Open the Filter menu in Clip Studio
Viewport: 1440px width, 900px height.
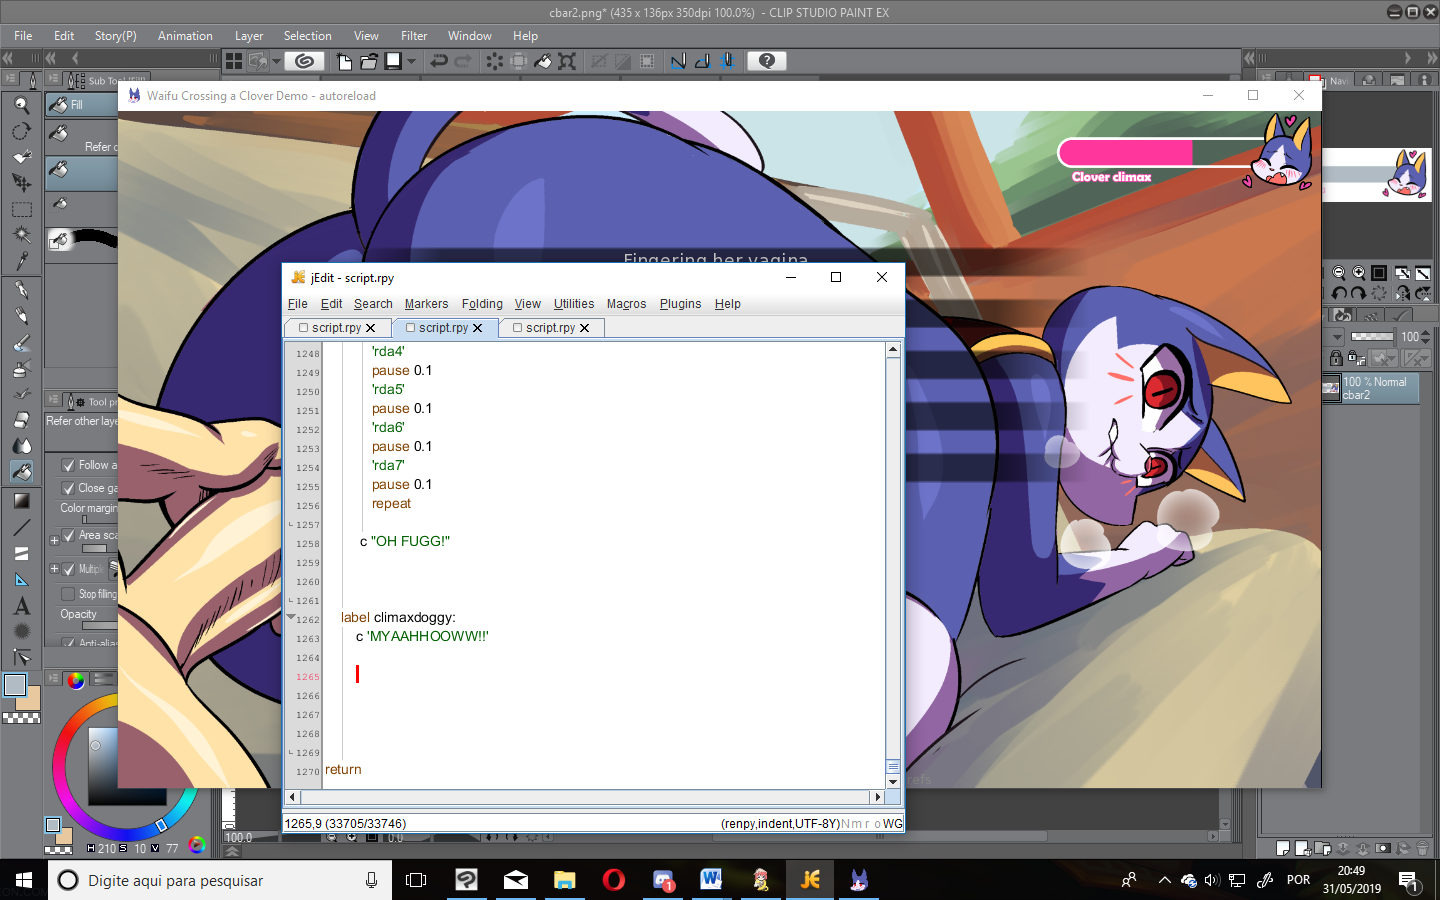click(x=414, y=36)
